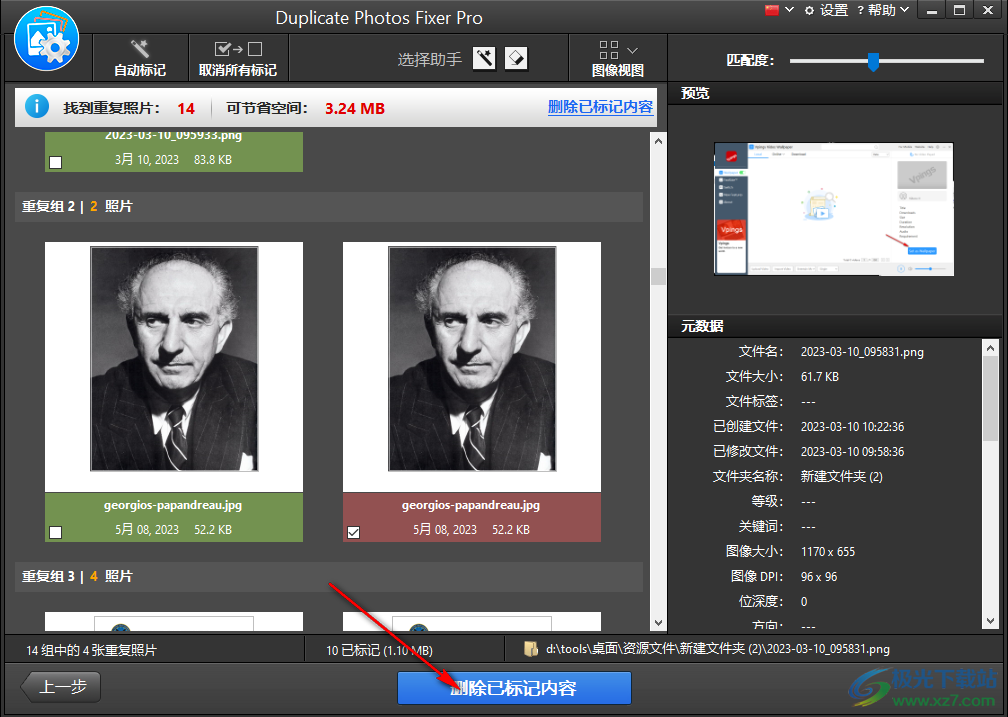The image size is (1008, 717).
Task: Click the 重复组 2 group header
Action: [328, 206]
